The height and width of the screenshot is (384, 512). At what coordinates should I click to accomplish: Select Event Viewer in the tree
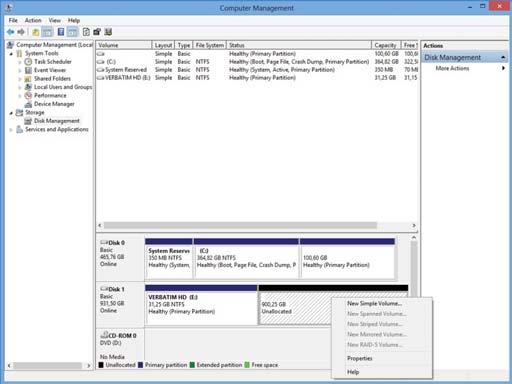pos(50,70)
